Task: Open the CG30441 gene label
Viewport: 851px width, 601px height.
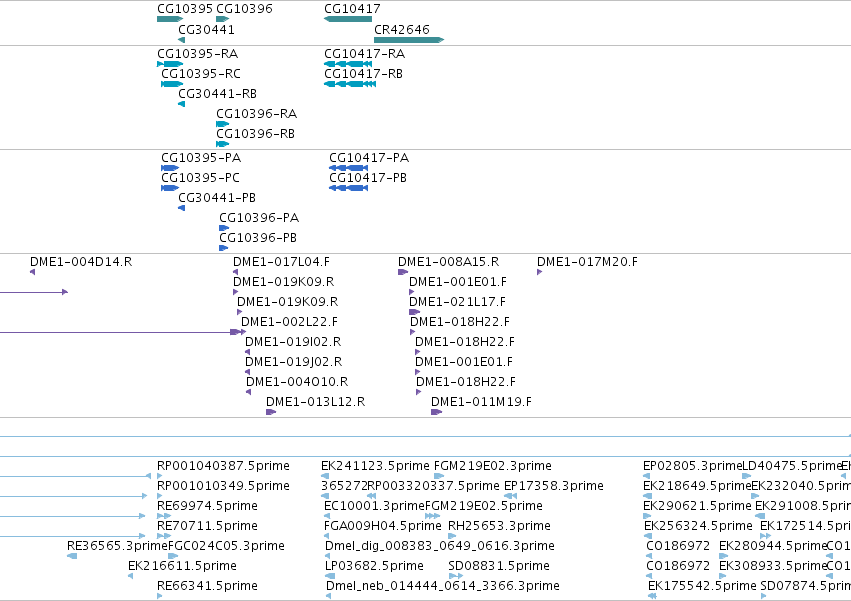Action: point(206,29)
